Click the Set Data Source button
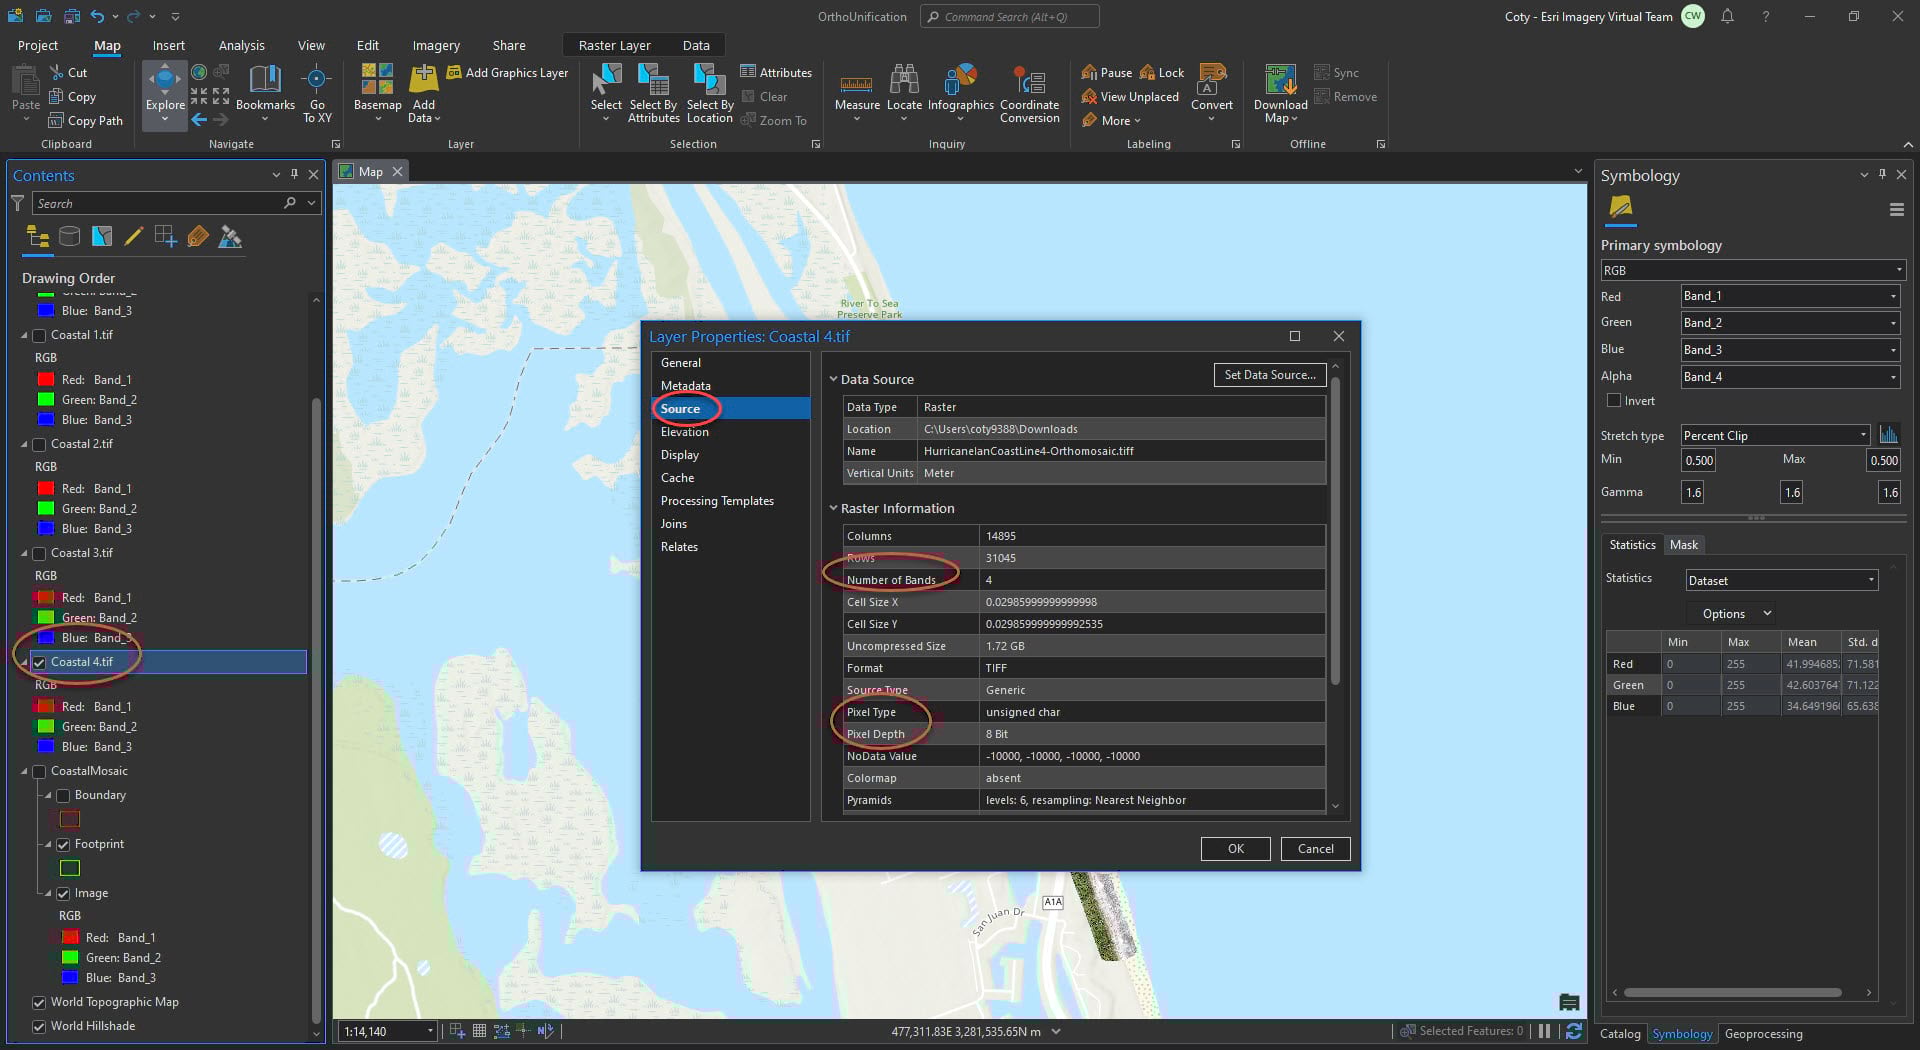 tap(1269, 375)
